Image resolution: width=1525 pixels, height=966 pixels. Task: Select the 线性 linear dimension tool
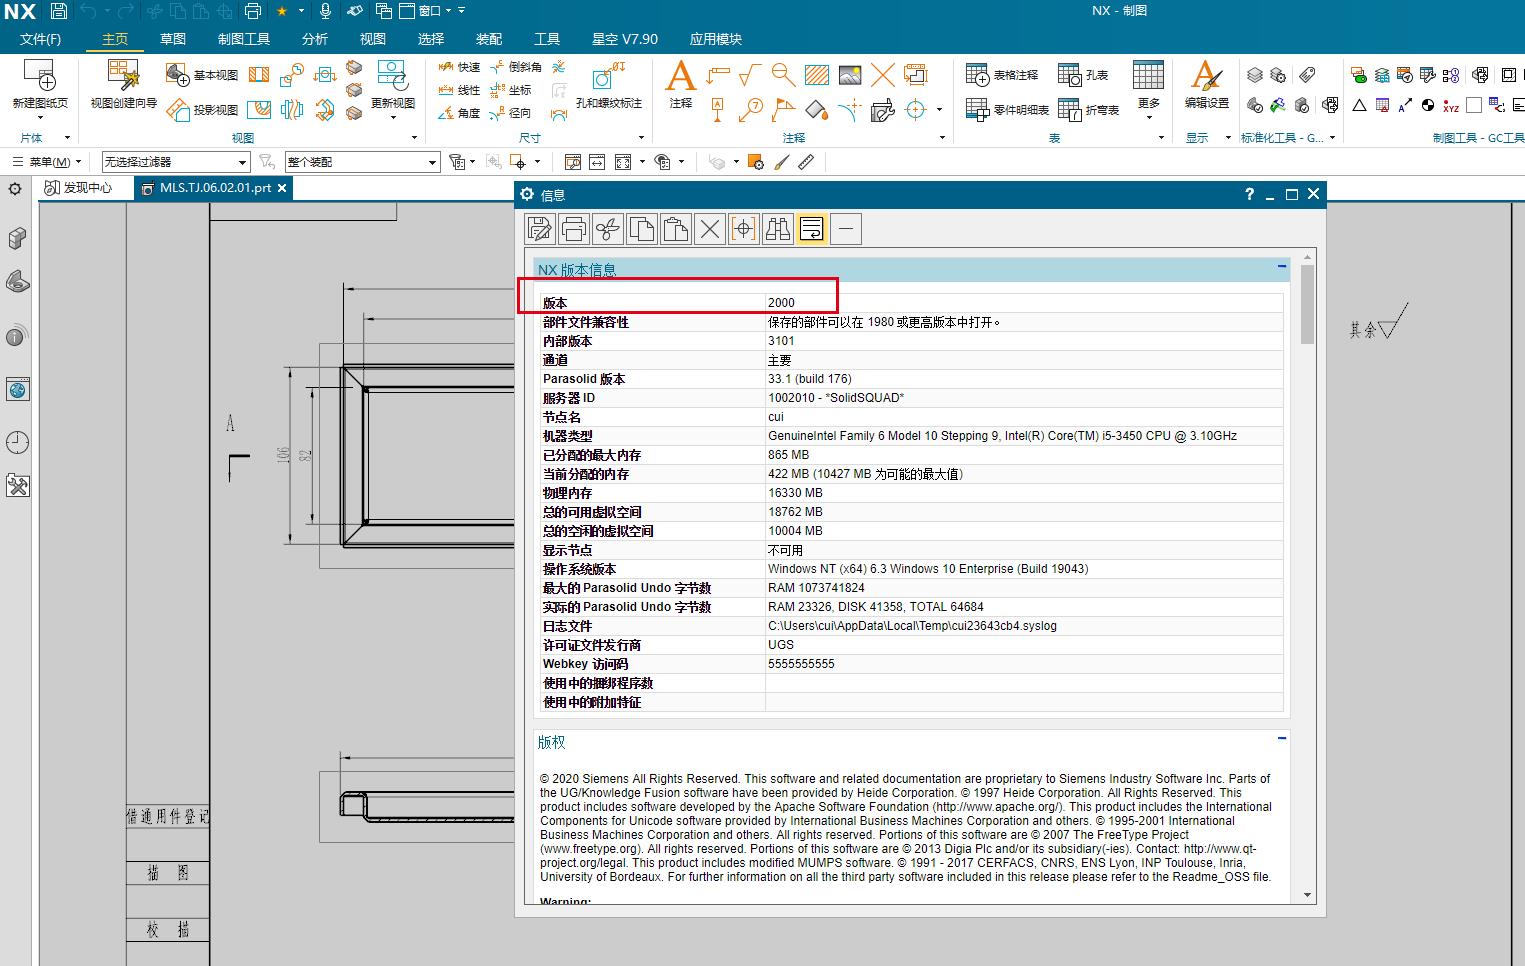click(459, 90)
